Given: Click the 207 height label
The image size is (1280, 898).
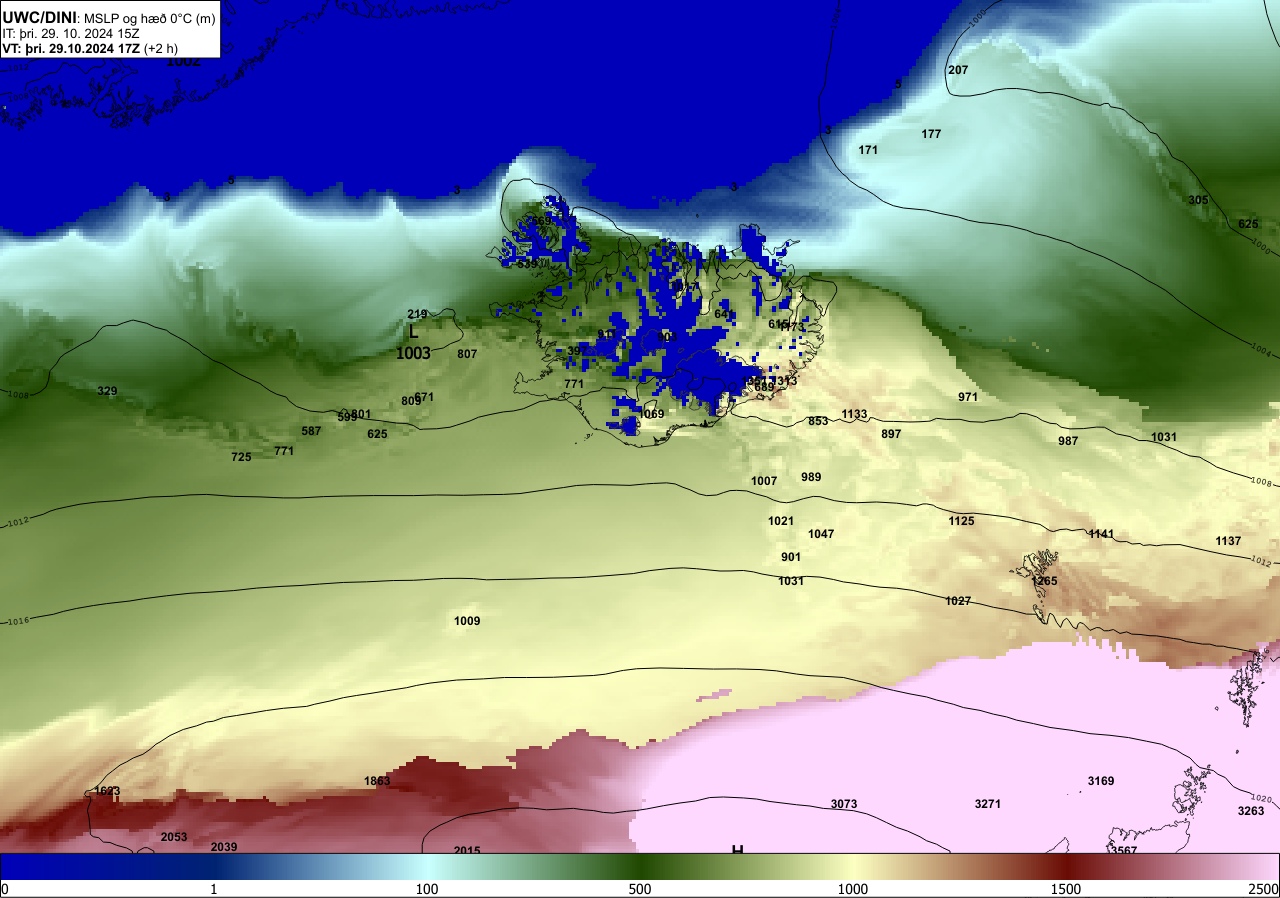Looking at the screenshot, I should [x=958, y=70].
